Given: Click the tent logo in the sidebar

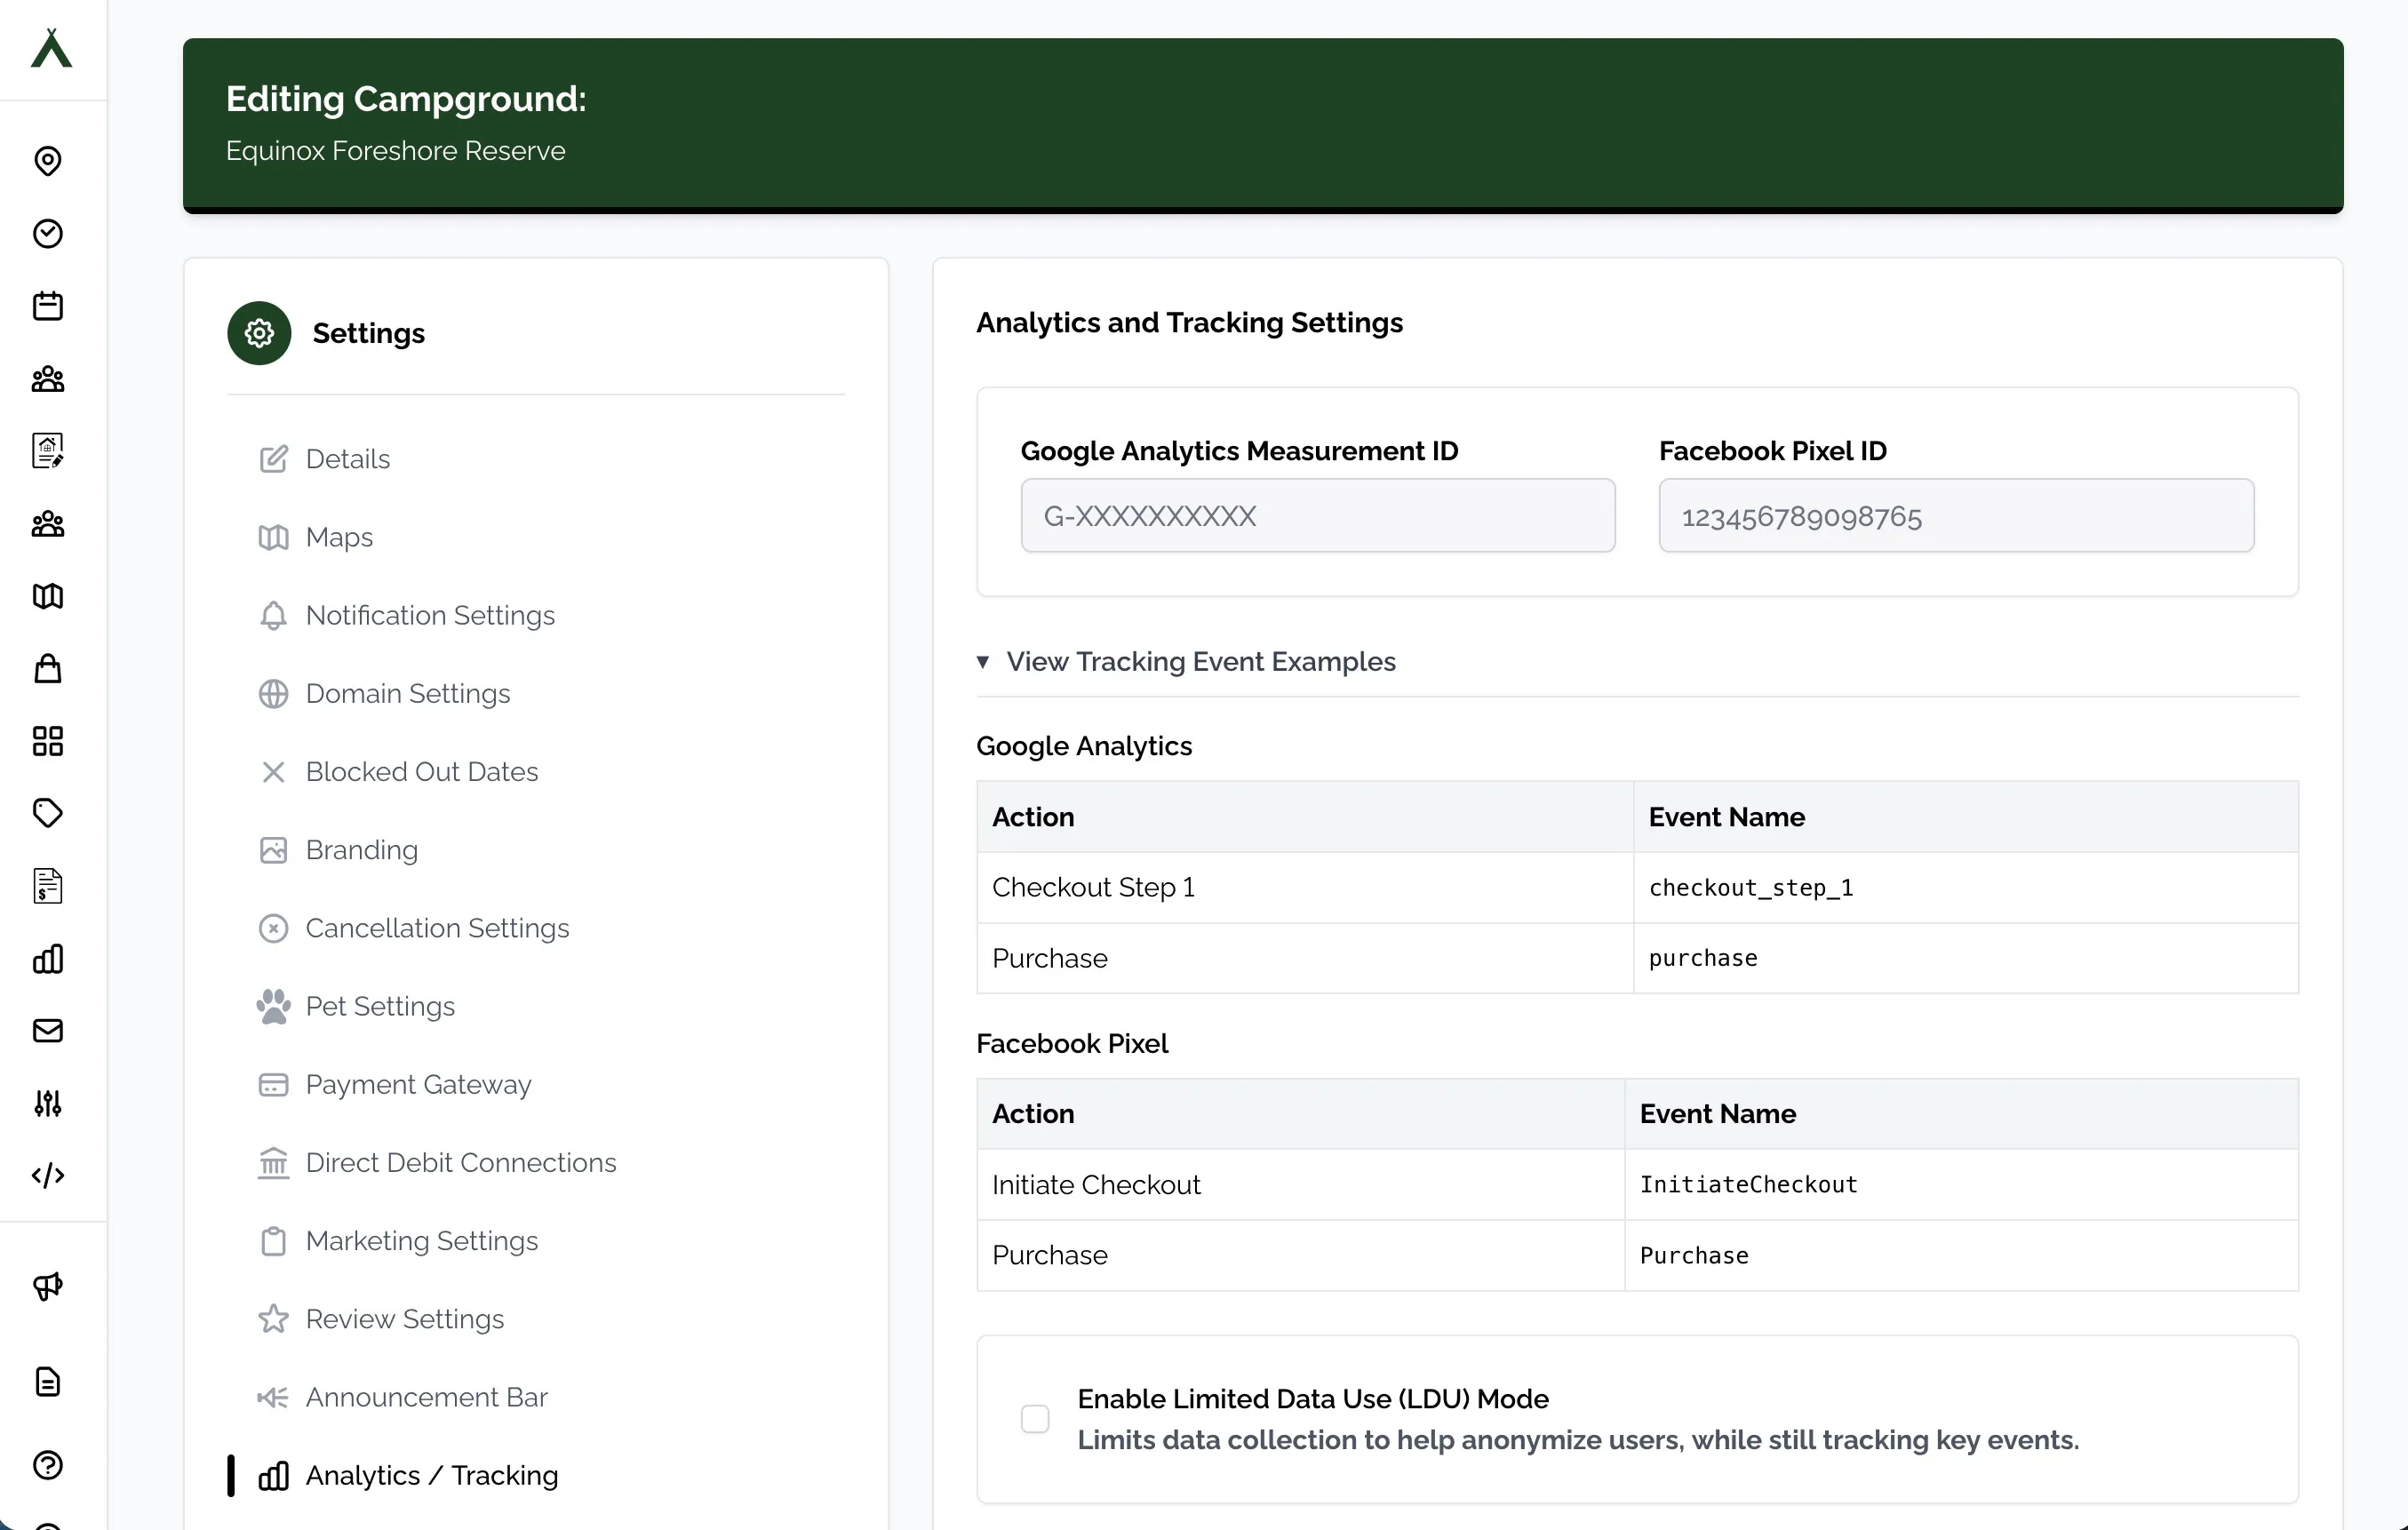Looking at the screenshot, I should pos(51,48).
